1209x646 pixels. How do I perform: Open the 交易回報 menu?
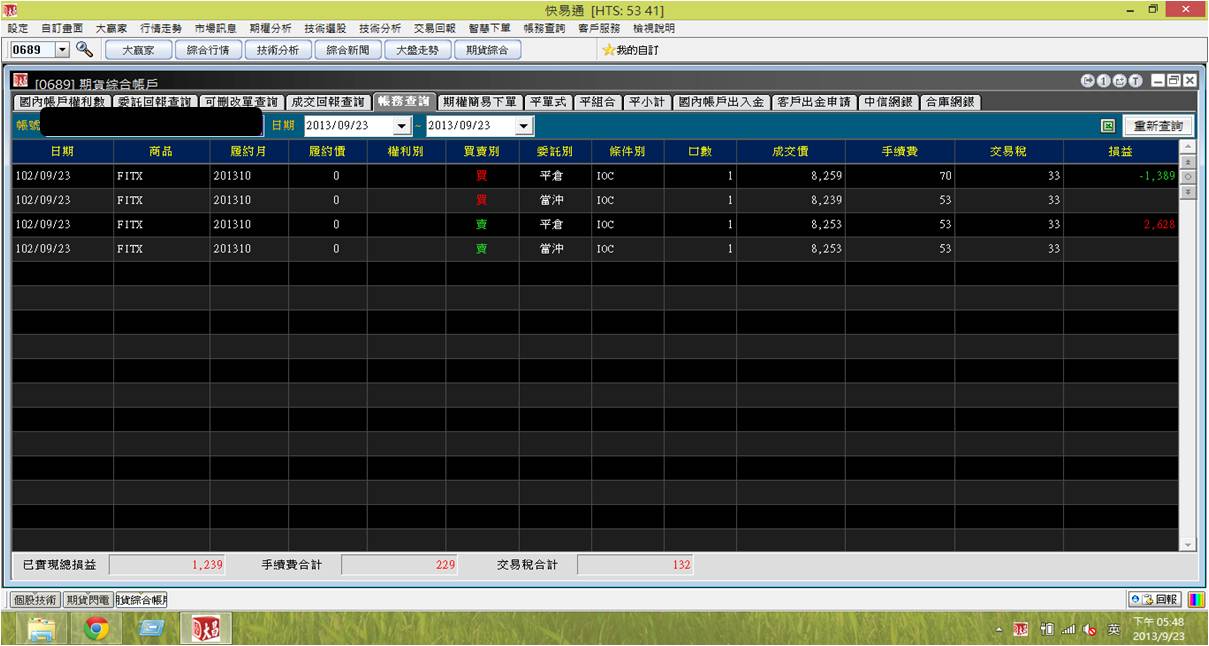coord(434,28)
